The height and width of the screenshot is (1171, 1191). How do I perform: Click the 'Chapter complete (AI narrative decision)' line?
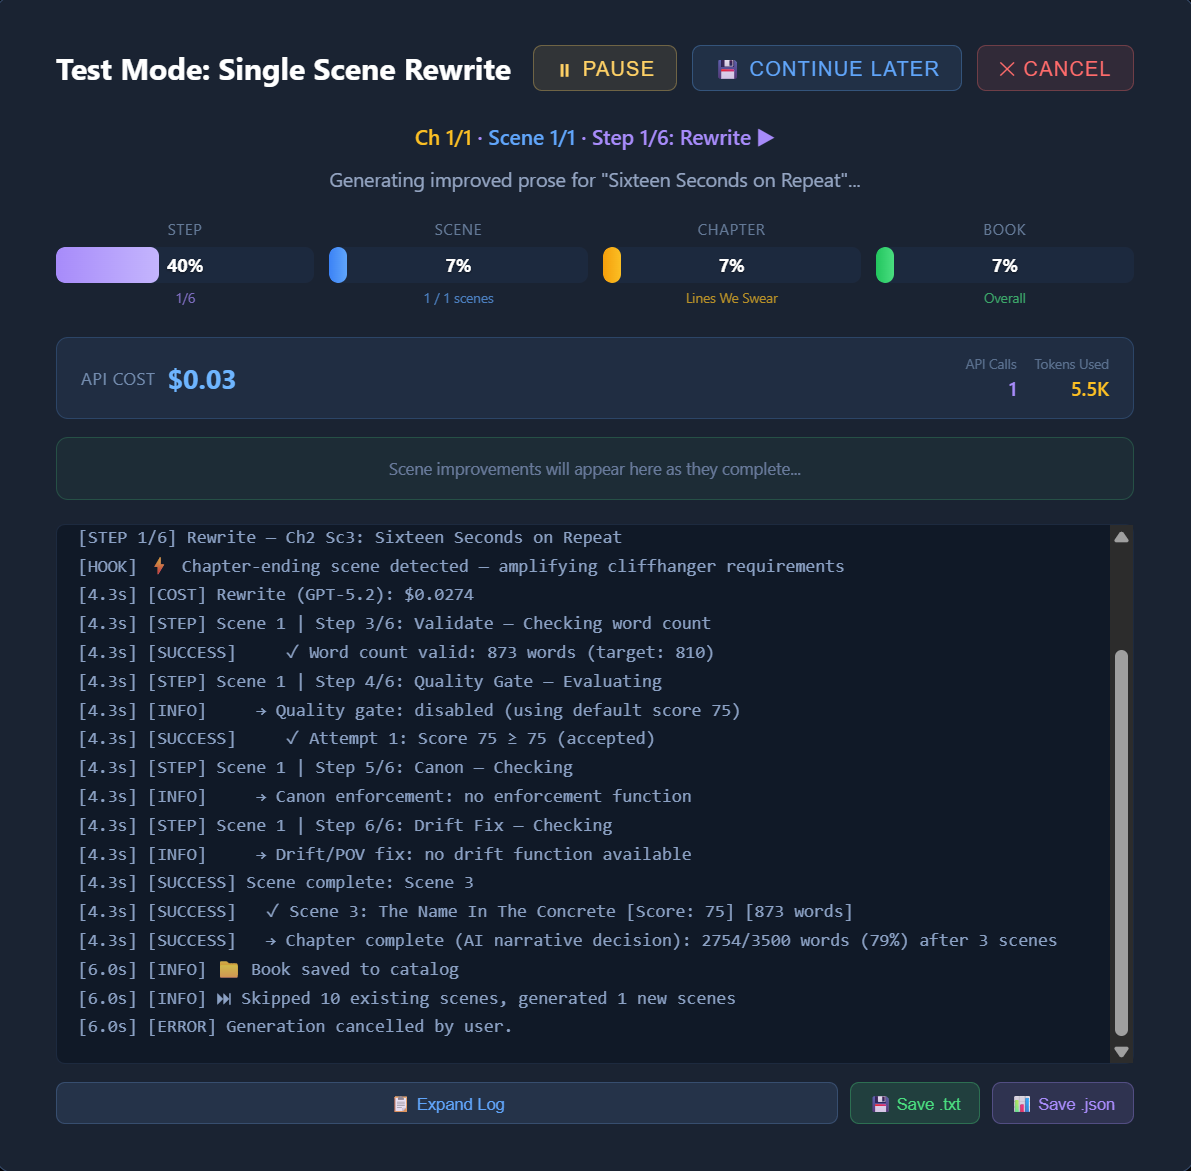pyautogui.click(x=567, y=940)
